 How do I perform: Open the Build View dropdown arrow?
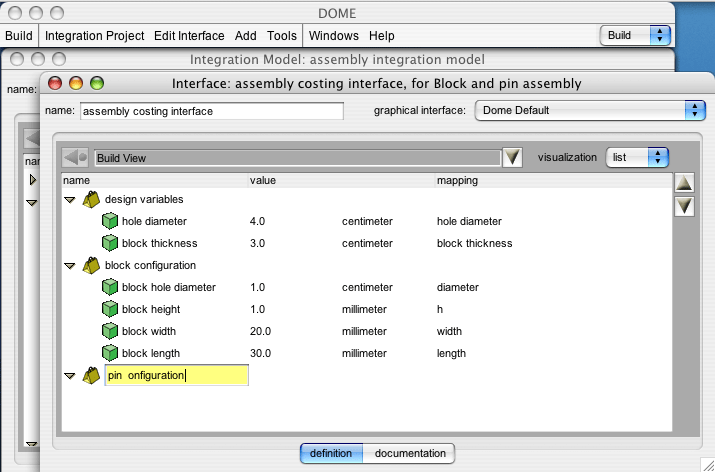pos(513,158)
